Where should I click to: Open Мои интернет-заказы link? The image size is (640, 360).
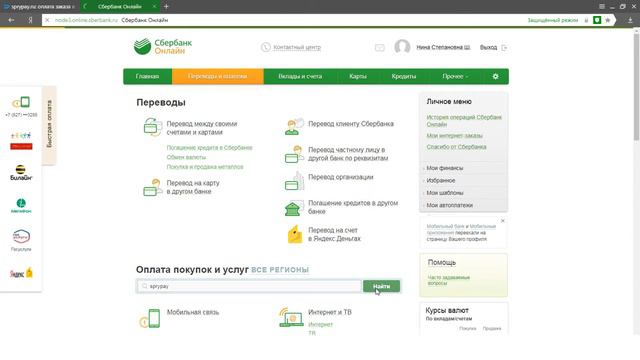point(454,136)
